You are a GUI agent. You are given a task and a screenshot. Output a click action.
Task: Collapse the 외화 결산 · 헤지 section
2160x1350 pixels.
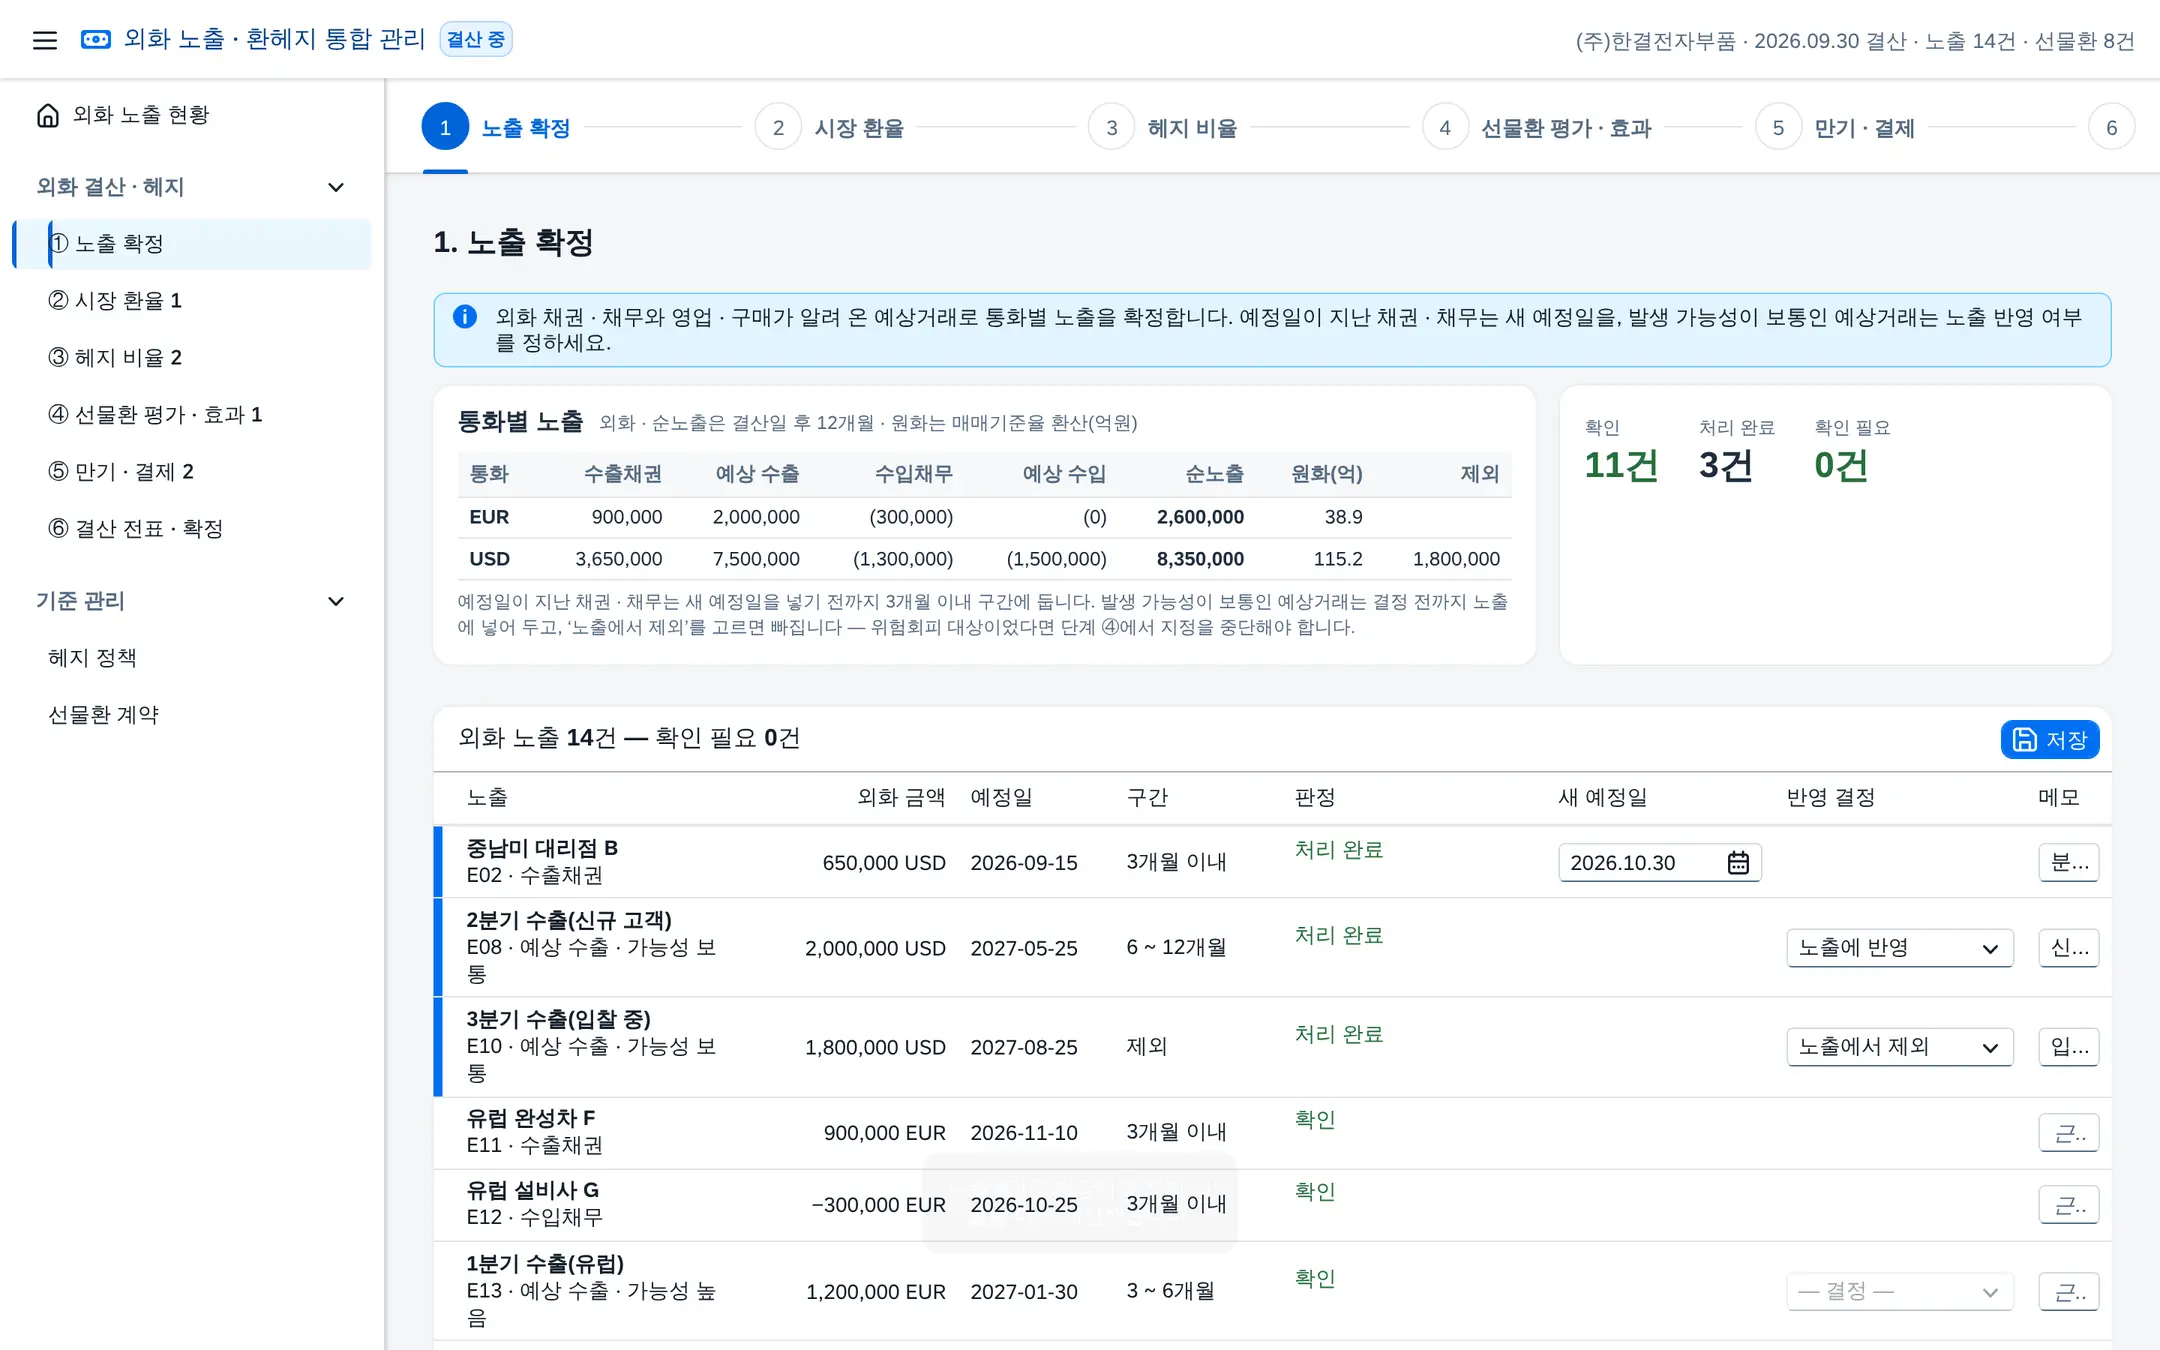tap(336, 187)
